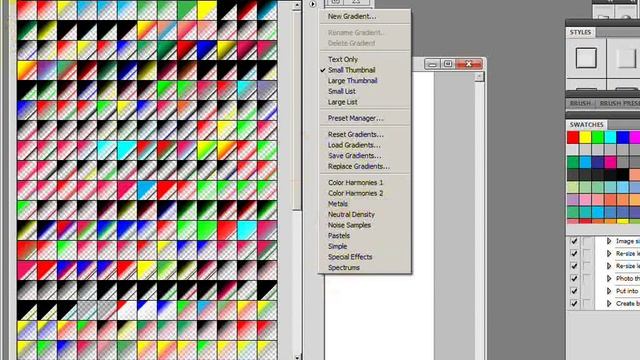640x360 pixels.
Task: Load the Special Effects gradient set
Action: point(350,257)
